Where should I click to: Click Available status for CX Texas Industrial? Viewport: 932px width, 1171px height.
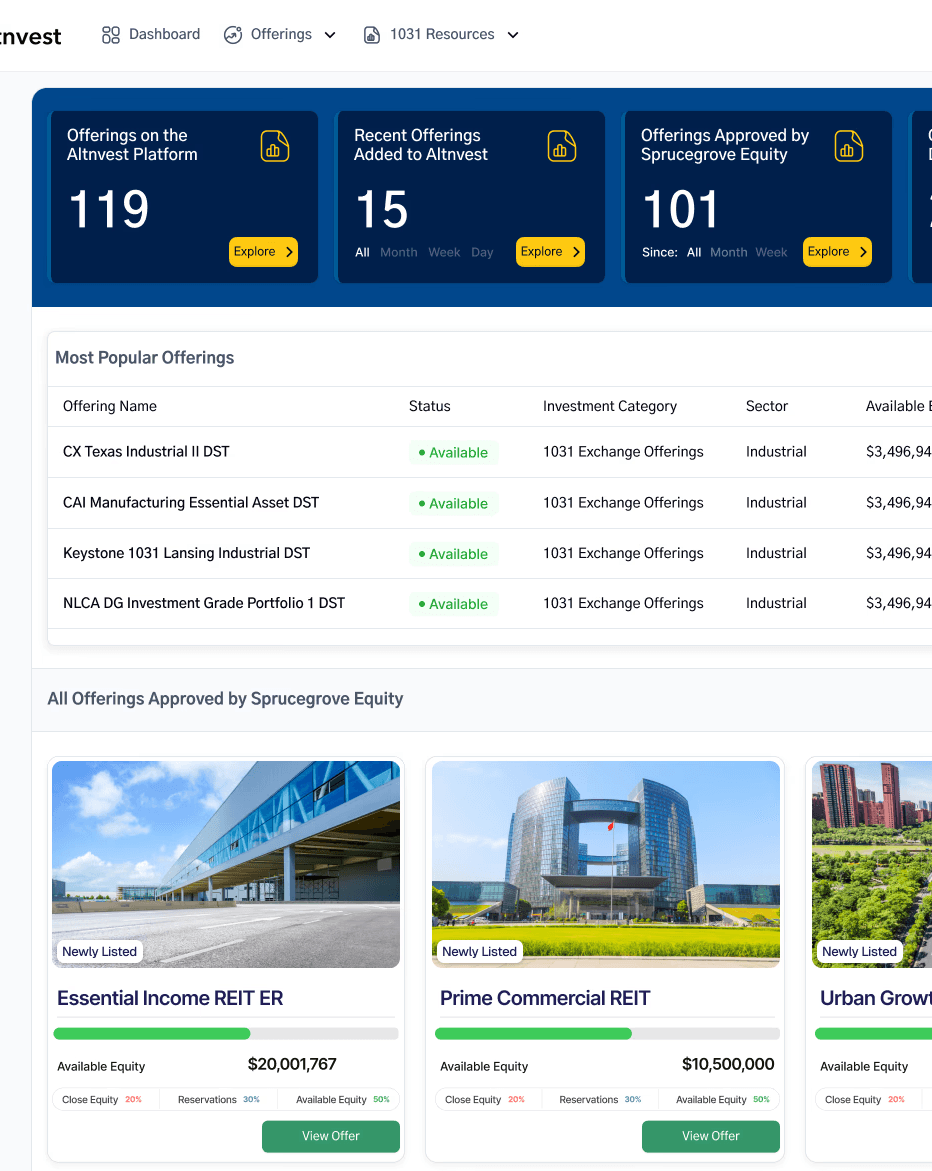tap(453, 453)
